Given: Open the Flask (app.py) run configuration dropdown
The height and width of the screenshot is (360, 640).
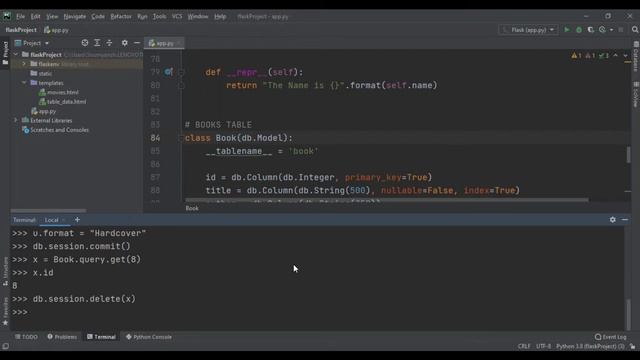Looking at the screenshot, I should pos(528,30).
